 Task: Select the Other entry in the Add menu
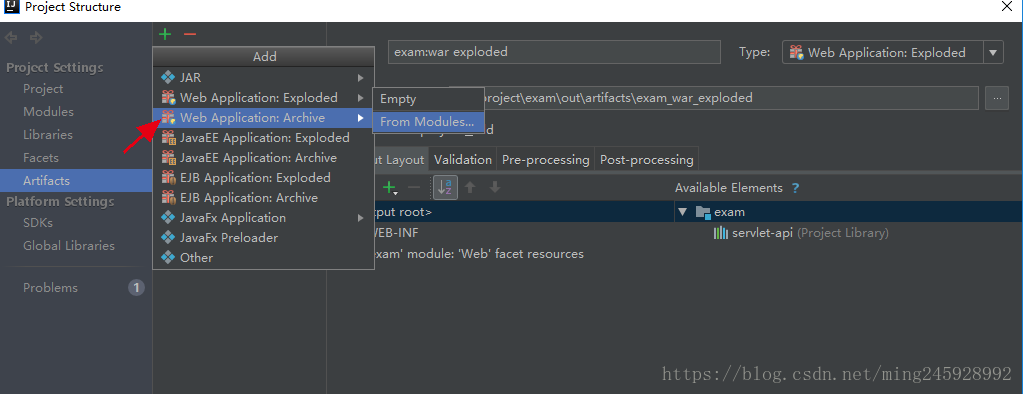pyautogui.click(x=263, y=258)
